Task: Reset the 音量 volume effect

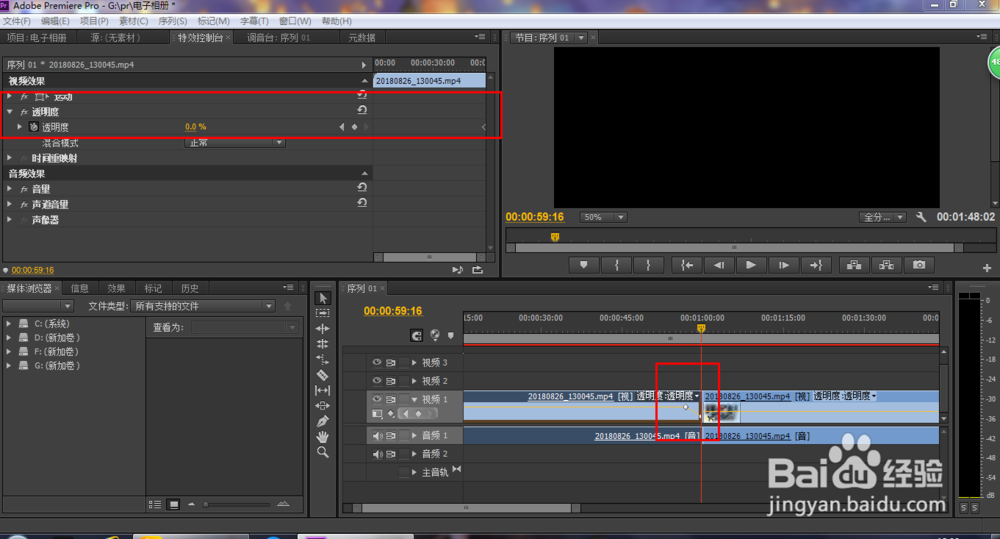Action: tap(362, 188)
